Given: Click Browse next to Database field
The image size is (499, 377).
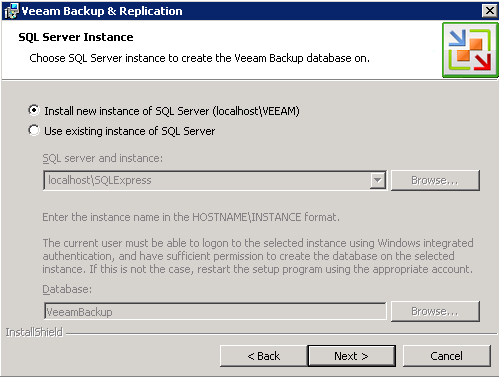Looking at the screenshot, I should (435, 311).
